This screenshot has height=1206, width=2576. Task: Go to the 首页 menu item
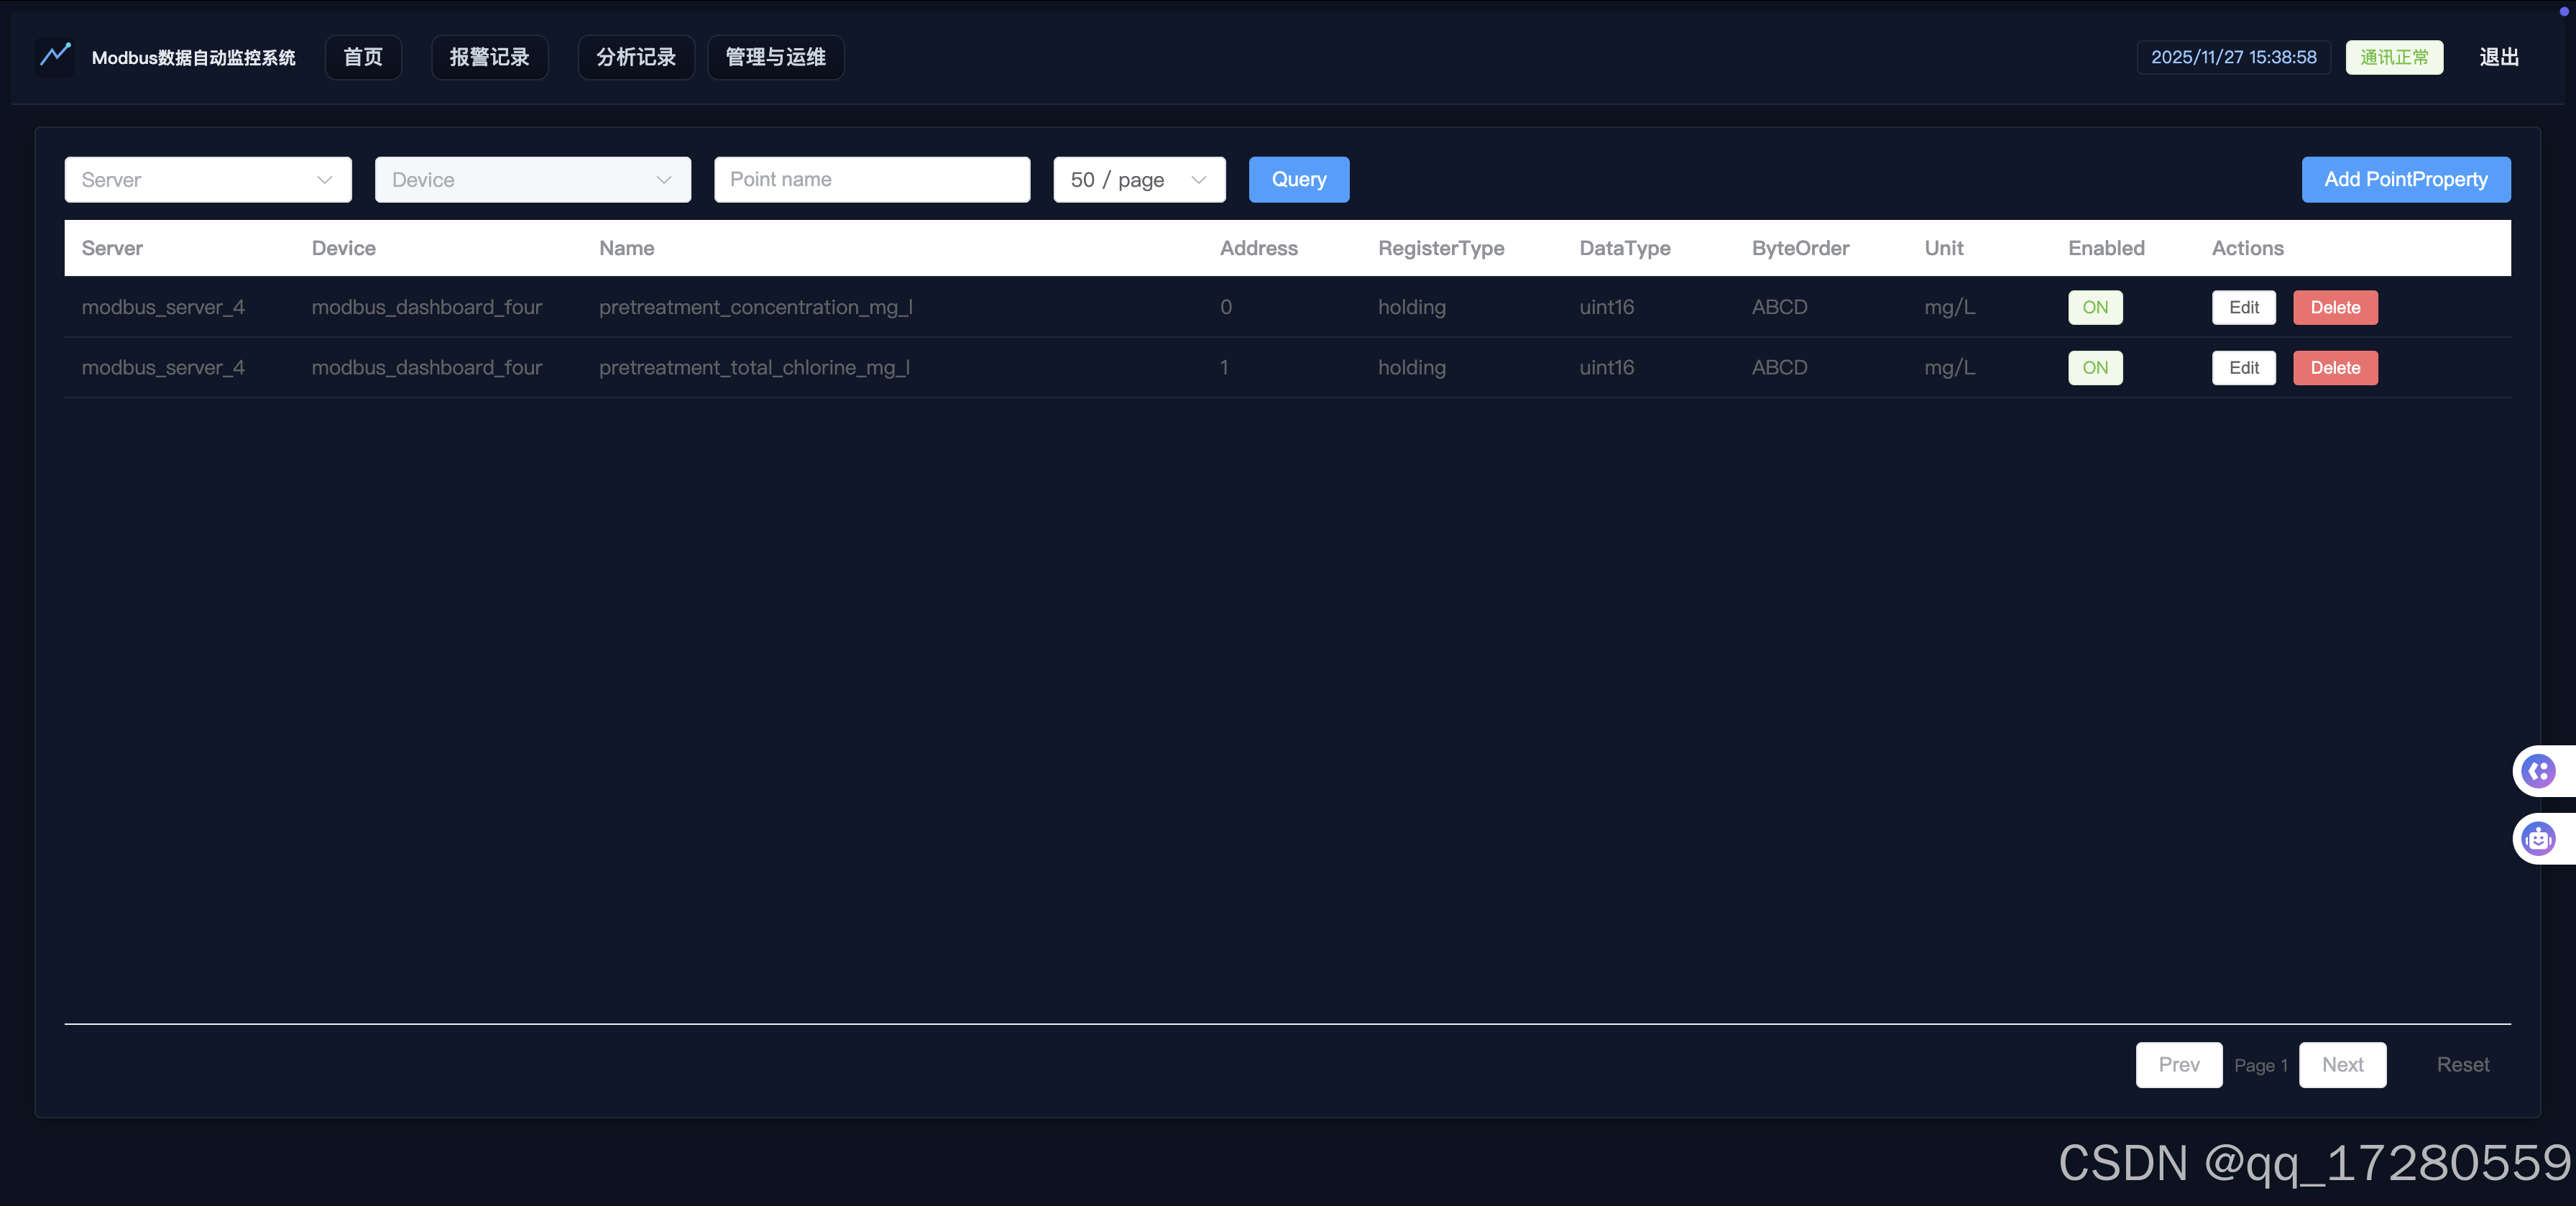[363, 57]
